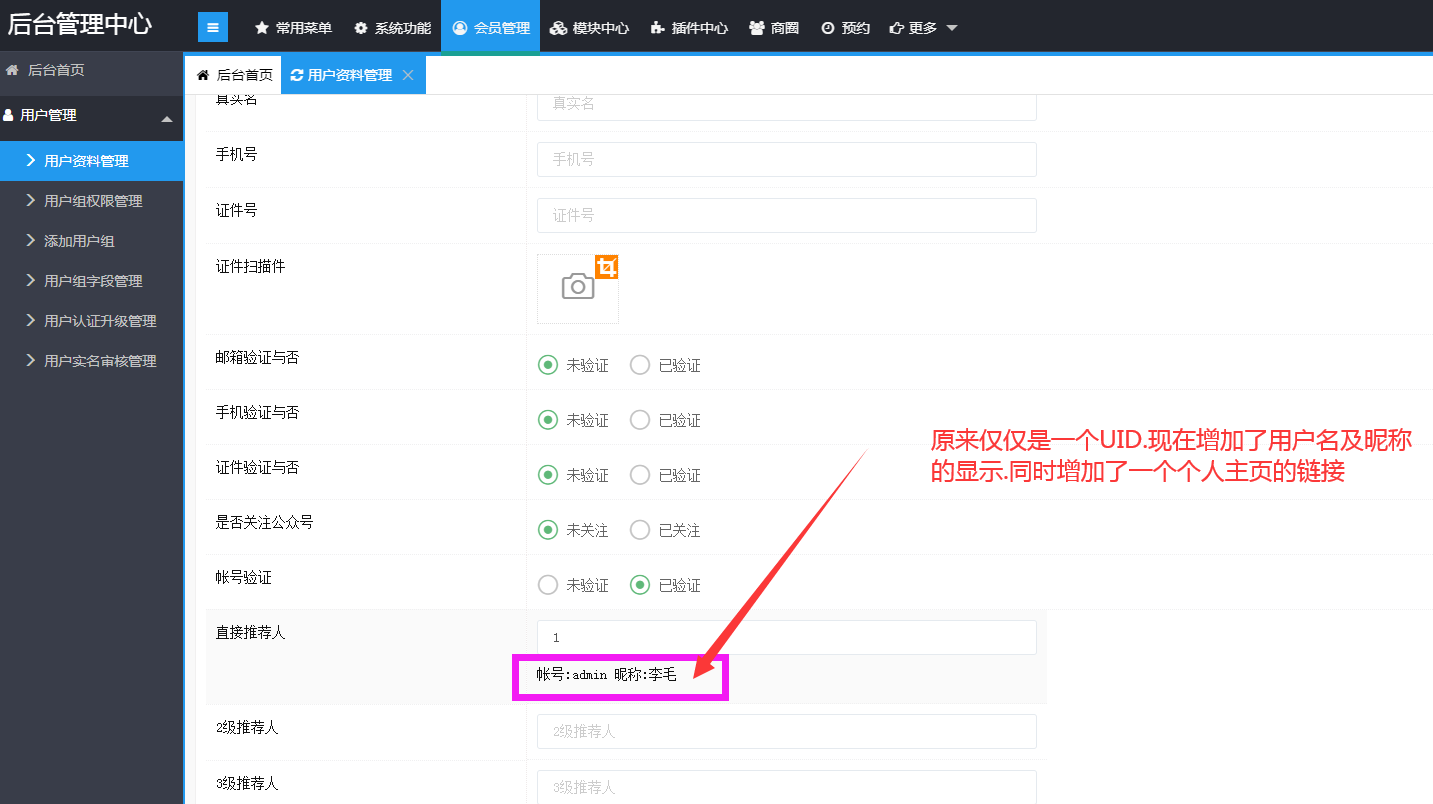Select 未验证 for 帐号验证
1433x804 pixels.
(548, 585)
